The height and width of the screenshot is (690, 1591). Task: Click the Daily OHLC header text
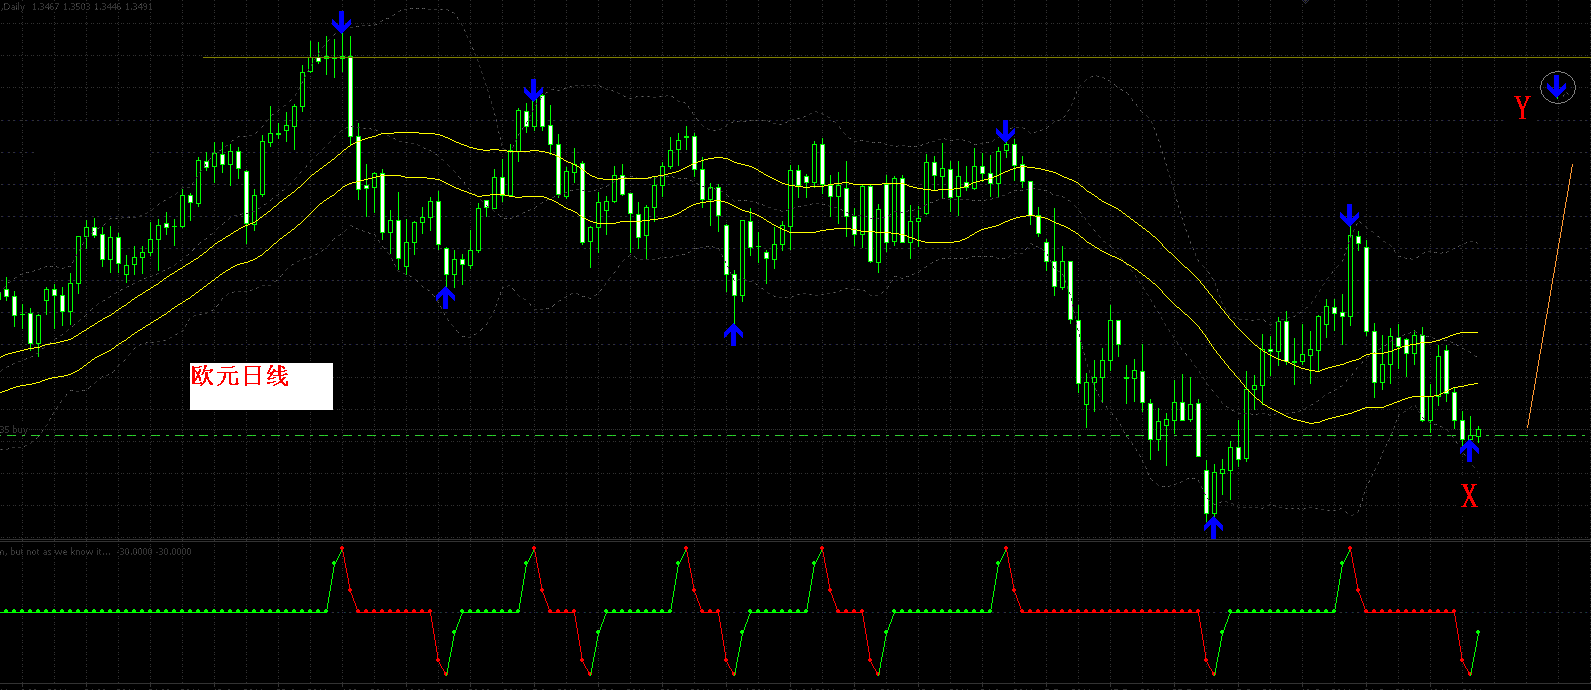pos(77,6)
